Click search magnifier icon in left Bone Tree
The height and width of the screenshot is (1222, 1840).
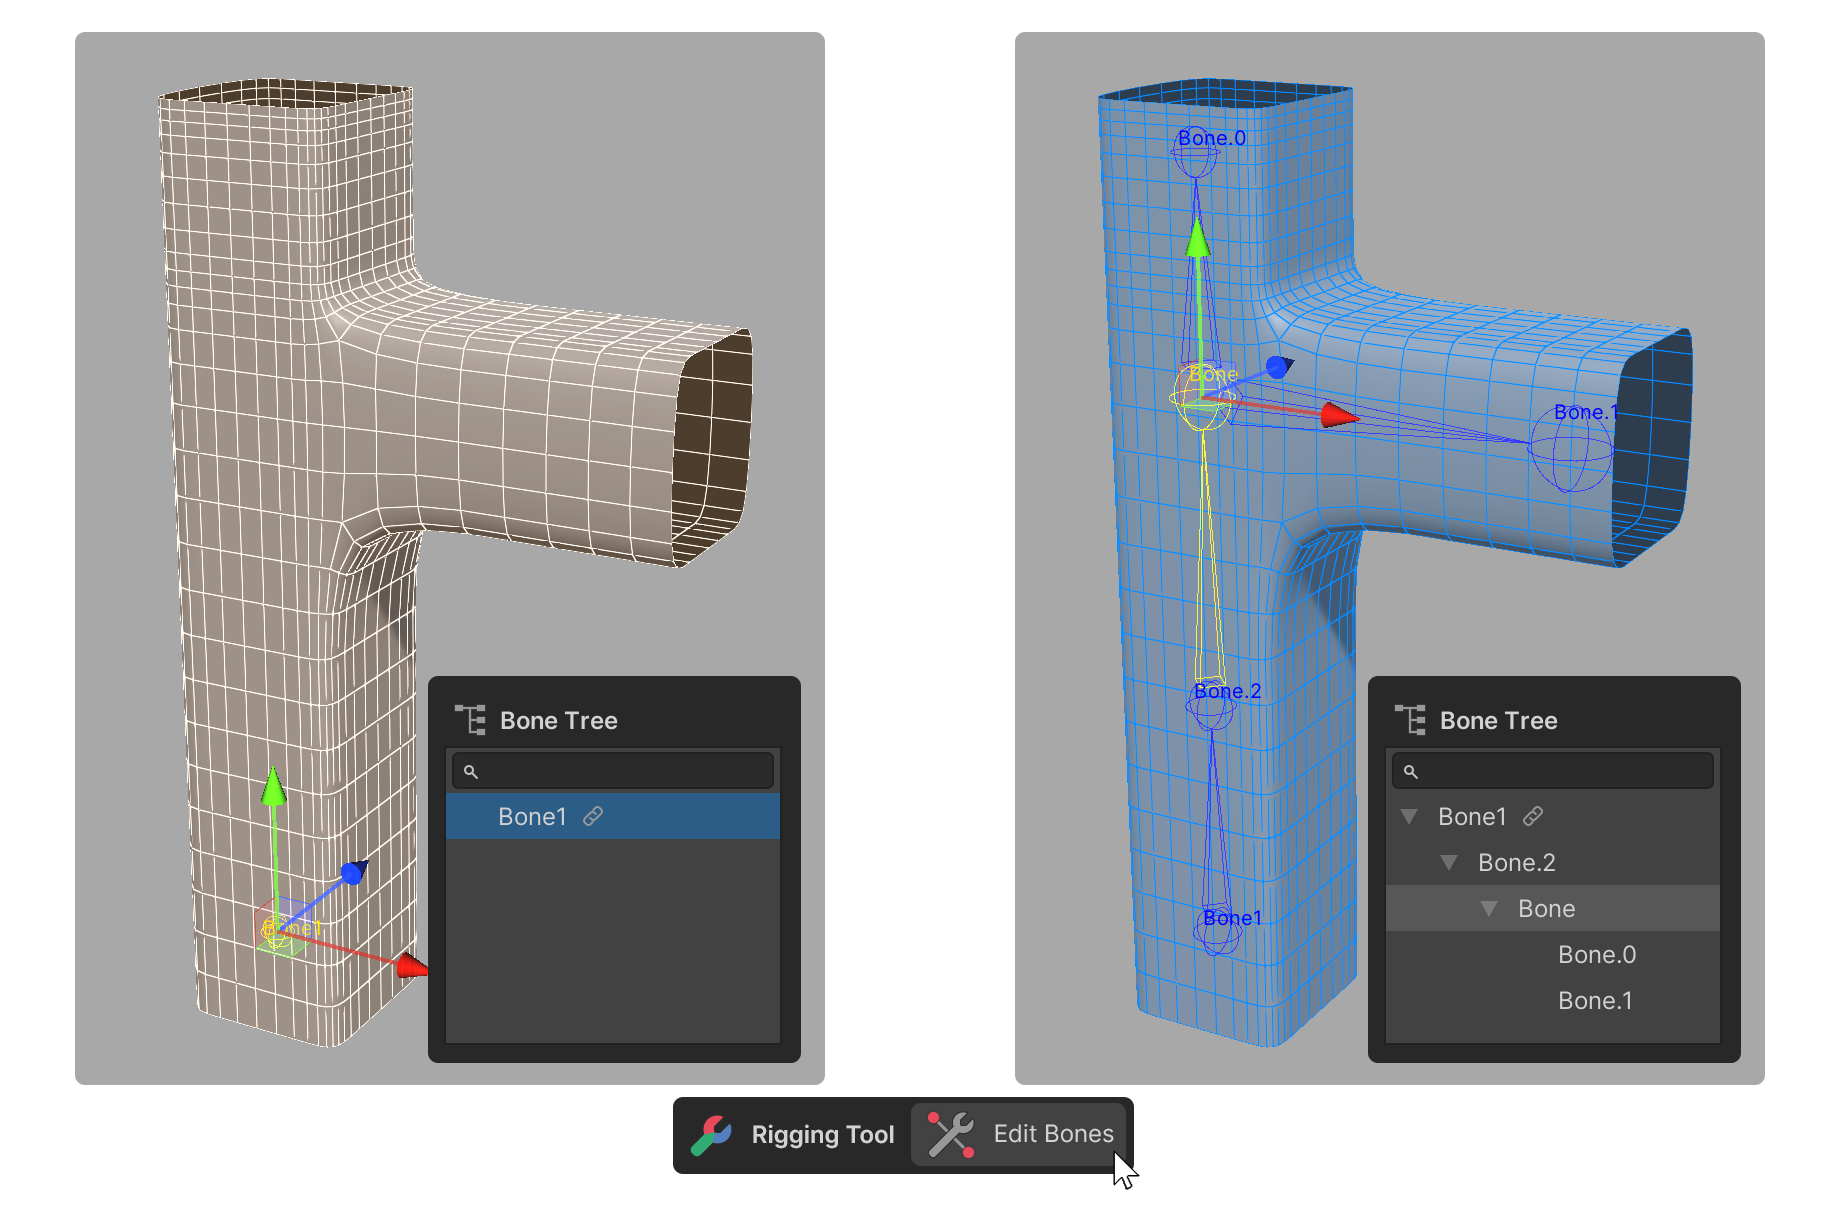[x=471, y=772]
